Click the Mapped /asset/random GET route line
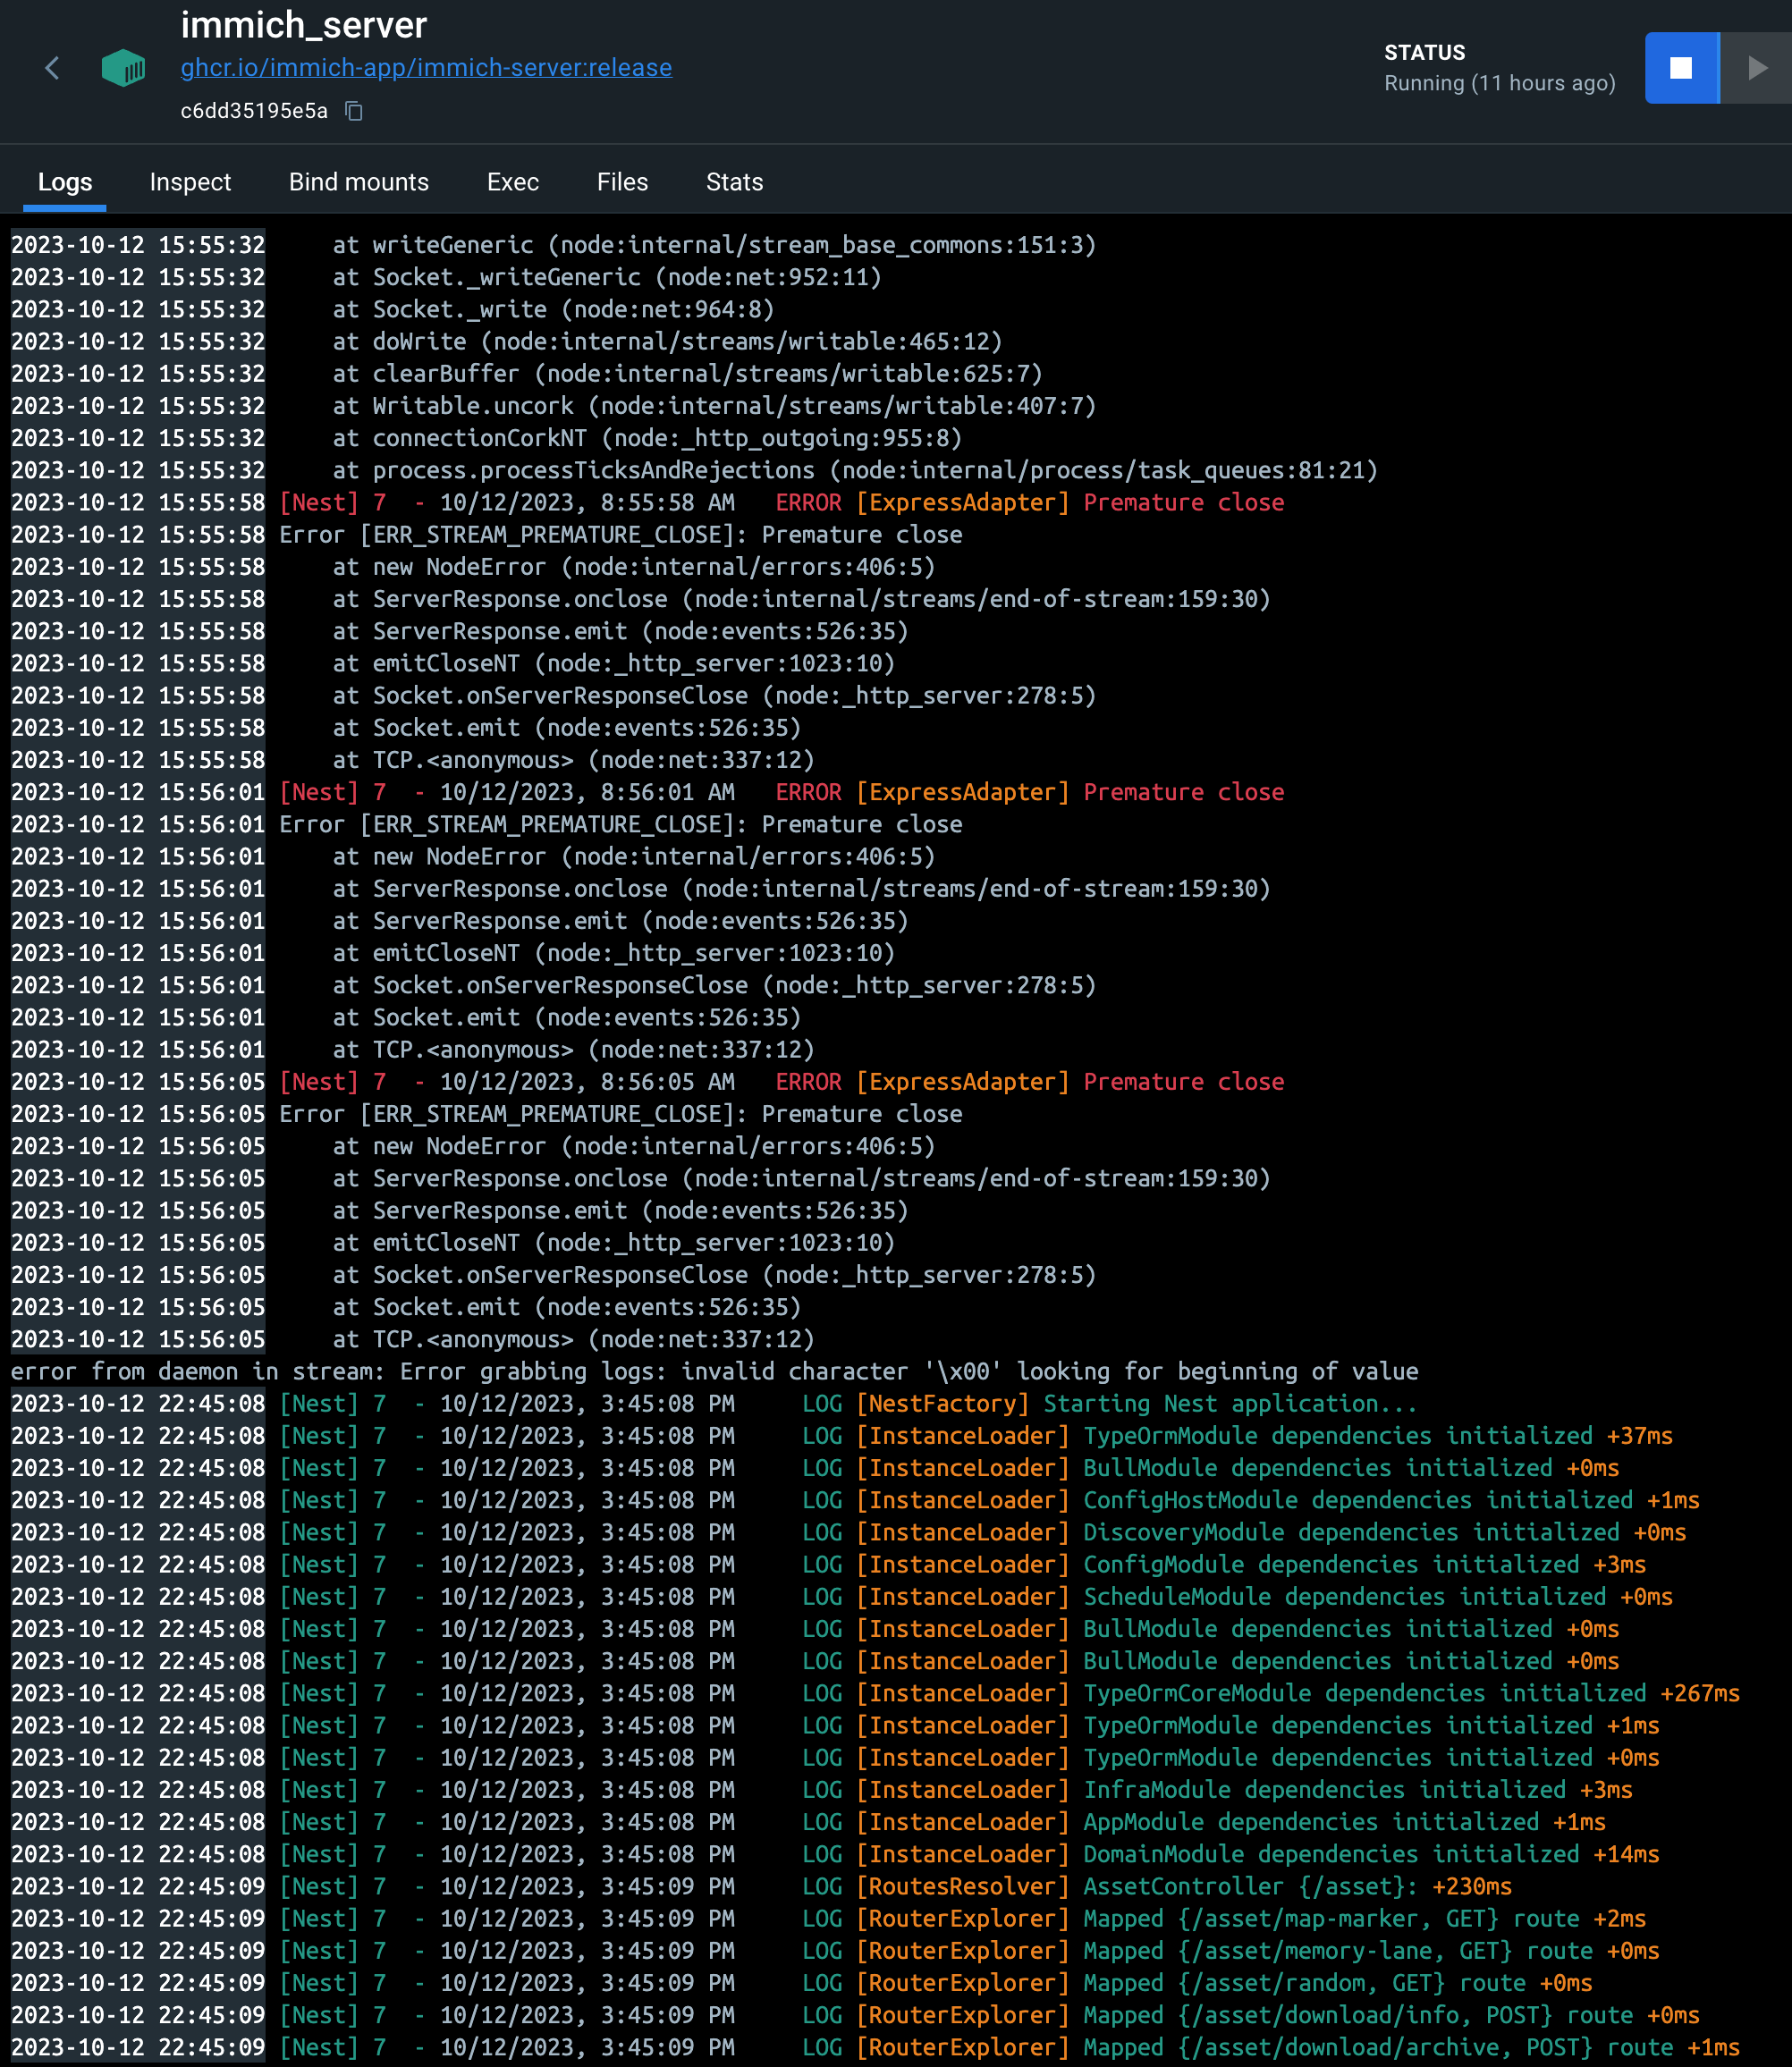Viewport: 1792px width, 2067px height. (x=1337, y=1982)
